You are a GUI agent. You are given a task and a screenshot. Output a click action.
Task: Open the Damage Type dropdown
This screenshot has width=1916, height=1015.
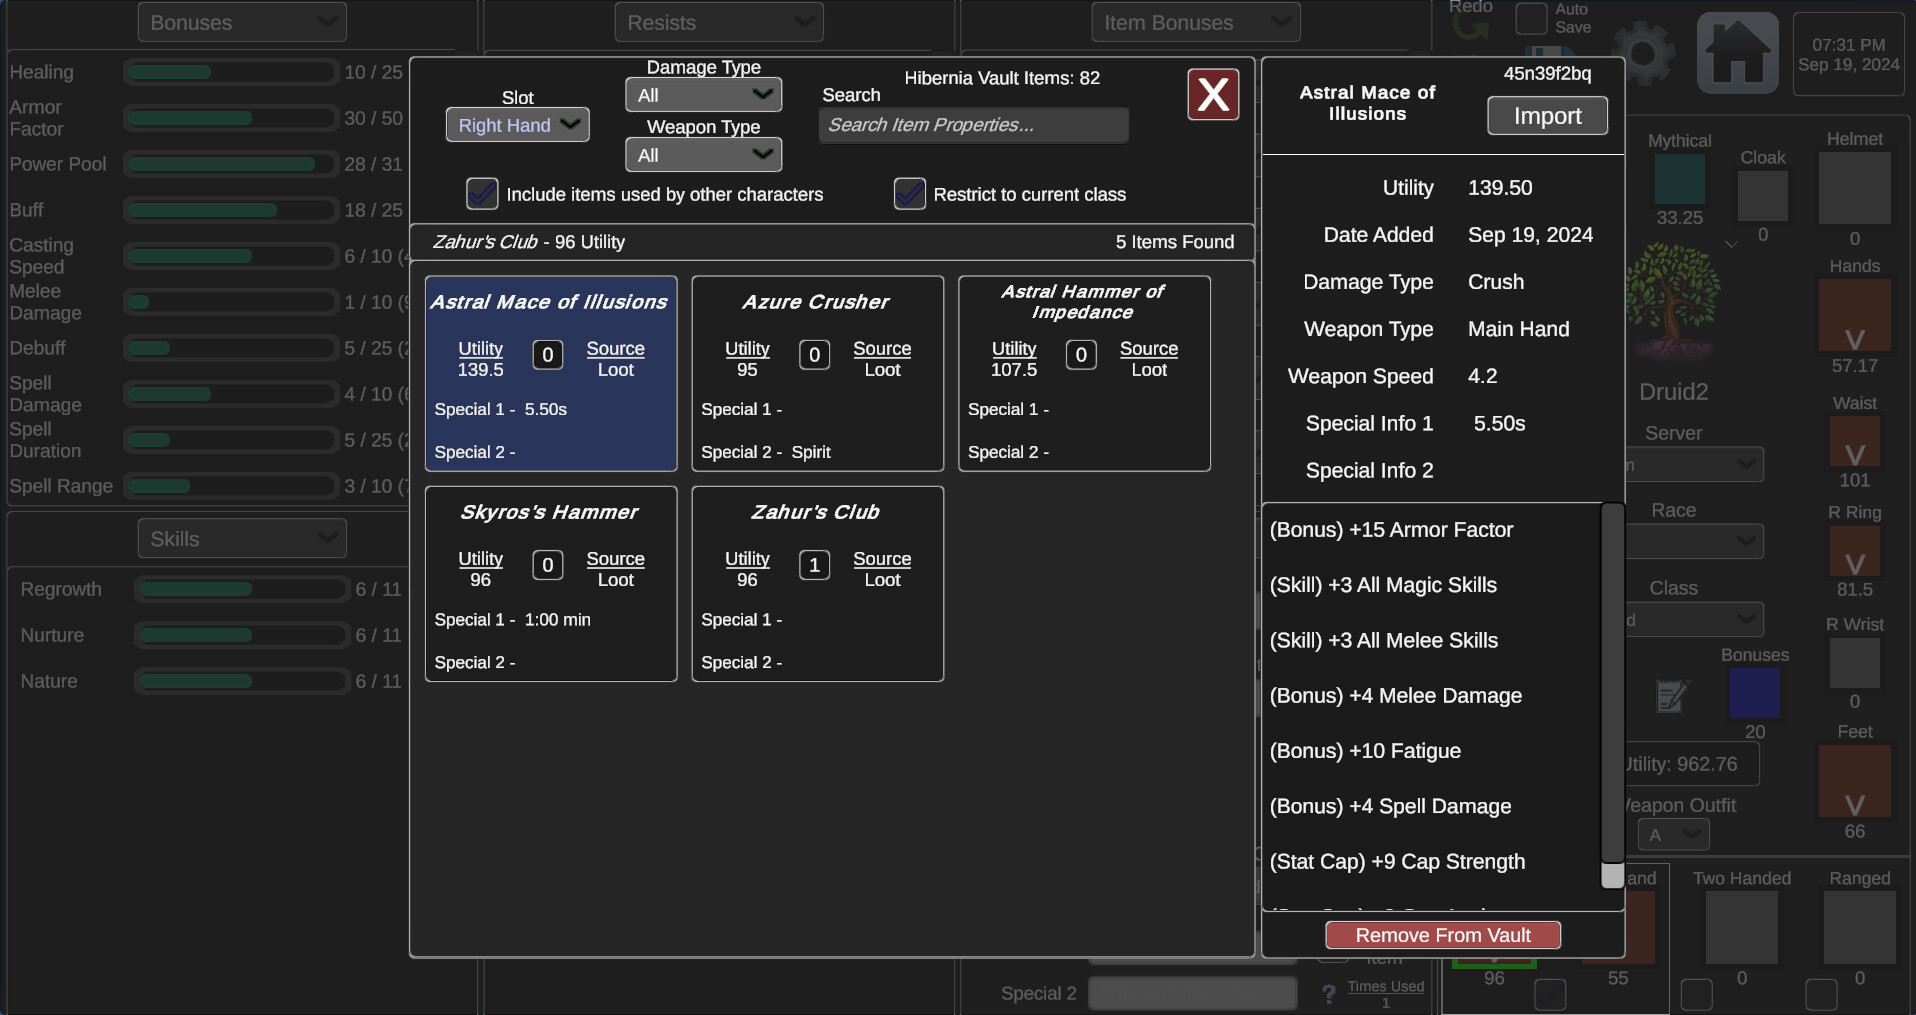click(x=703, y=94)
